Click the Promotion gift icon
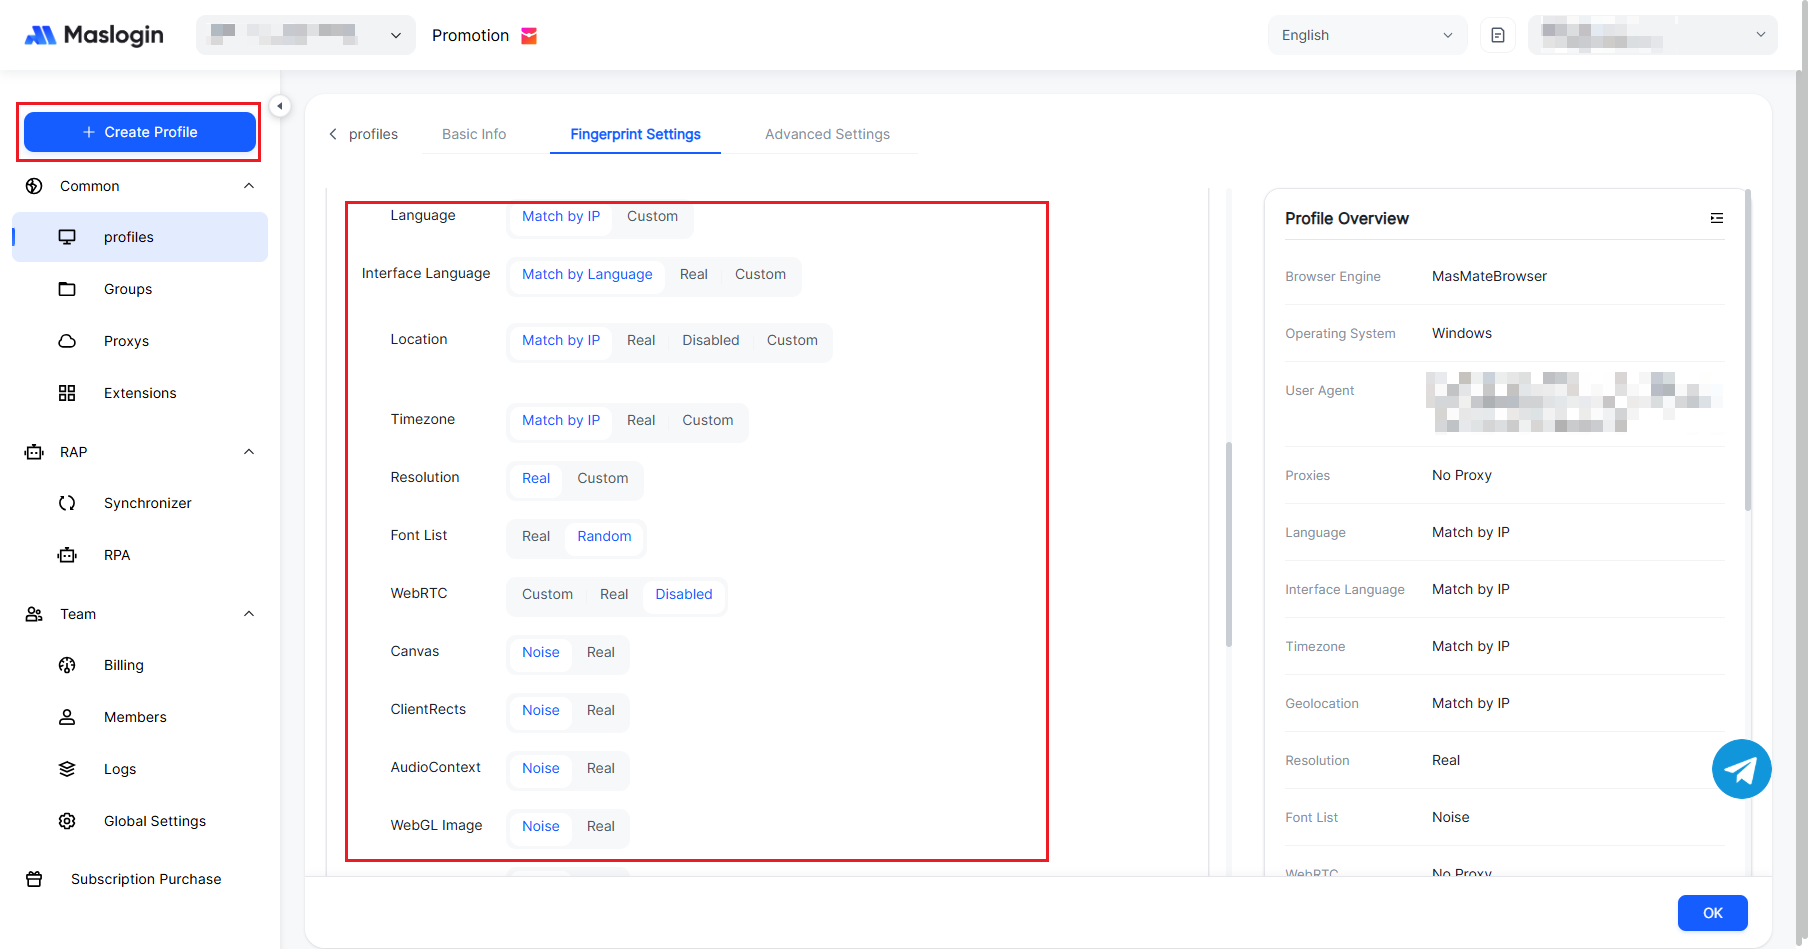Viewport: 1808px width, 949px height. tap(529, 36)
